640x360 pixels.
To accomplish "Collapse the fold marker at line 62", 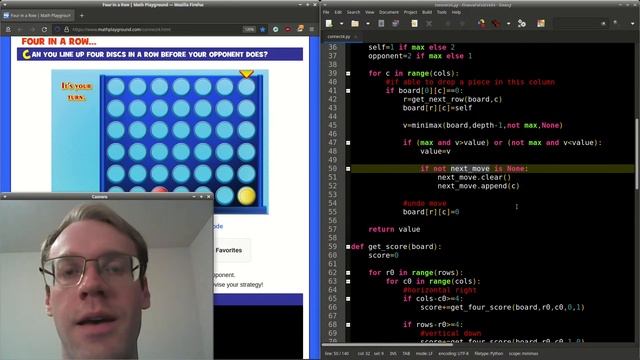I will (x=348, y=273).
